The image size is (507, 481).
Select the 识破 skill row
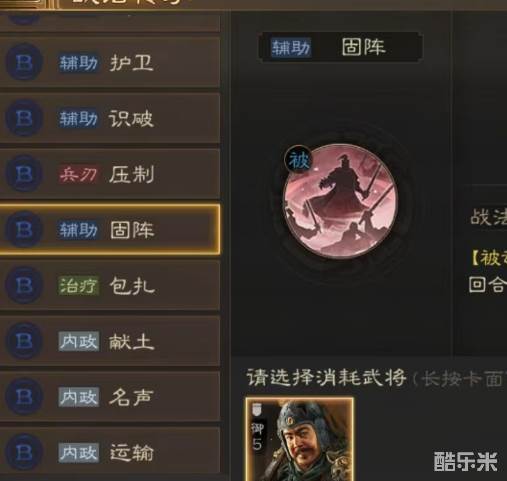tap(110, 118)
